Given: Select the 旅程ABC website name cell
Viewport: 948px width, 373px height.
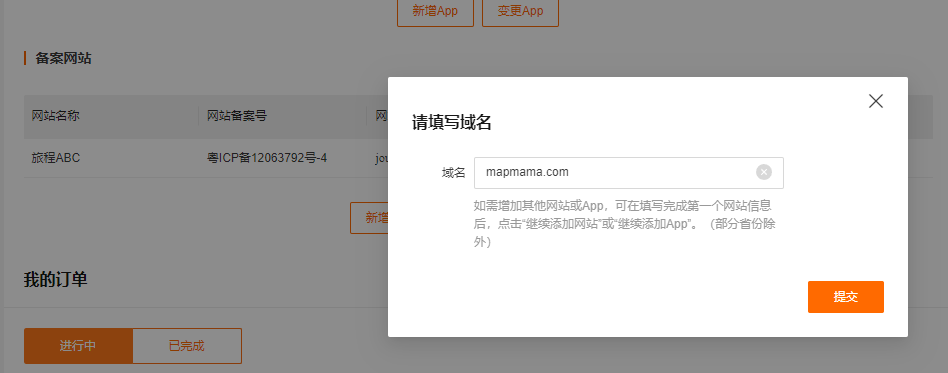Looking at the screenshot, I should (56, 158).
